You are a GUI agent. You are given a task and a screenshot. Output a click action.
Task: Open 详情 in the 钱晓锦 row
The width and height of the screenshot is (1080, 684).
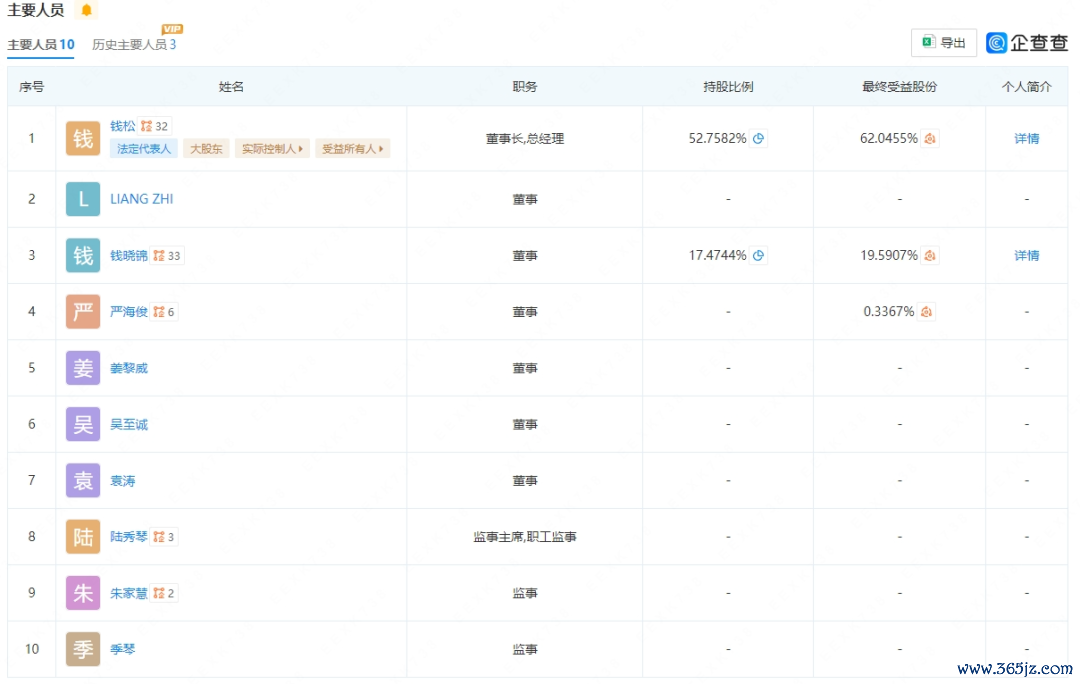tap(1026, 256)
